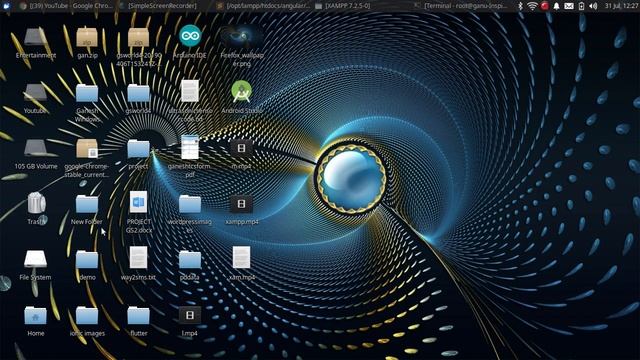Switch to the /opt/lampp/htdocs/angular taskbar window
This screenshot has width=640, height=360.
(264, 6)
